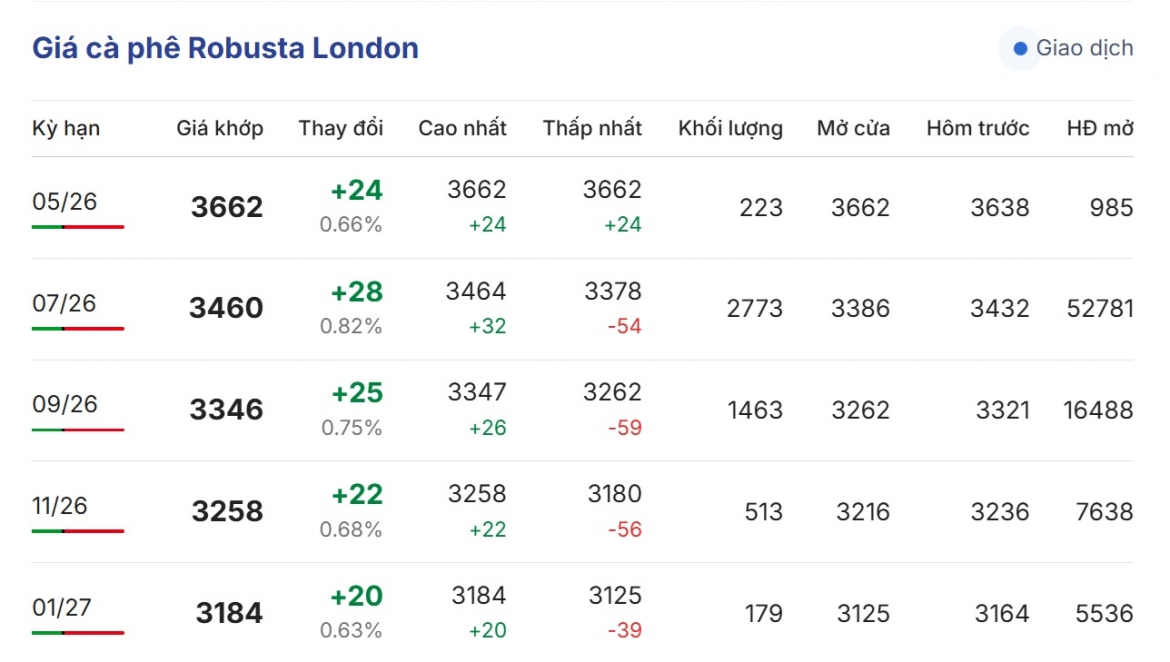The image size is (1170, 662).
Task: Click the Giao dịch status label
Action: pyautogui.click(x=1084, y=49)
